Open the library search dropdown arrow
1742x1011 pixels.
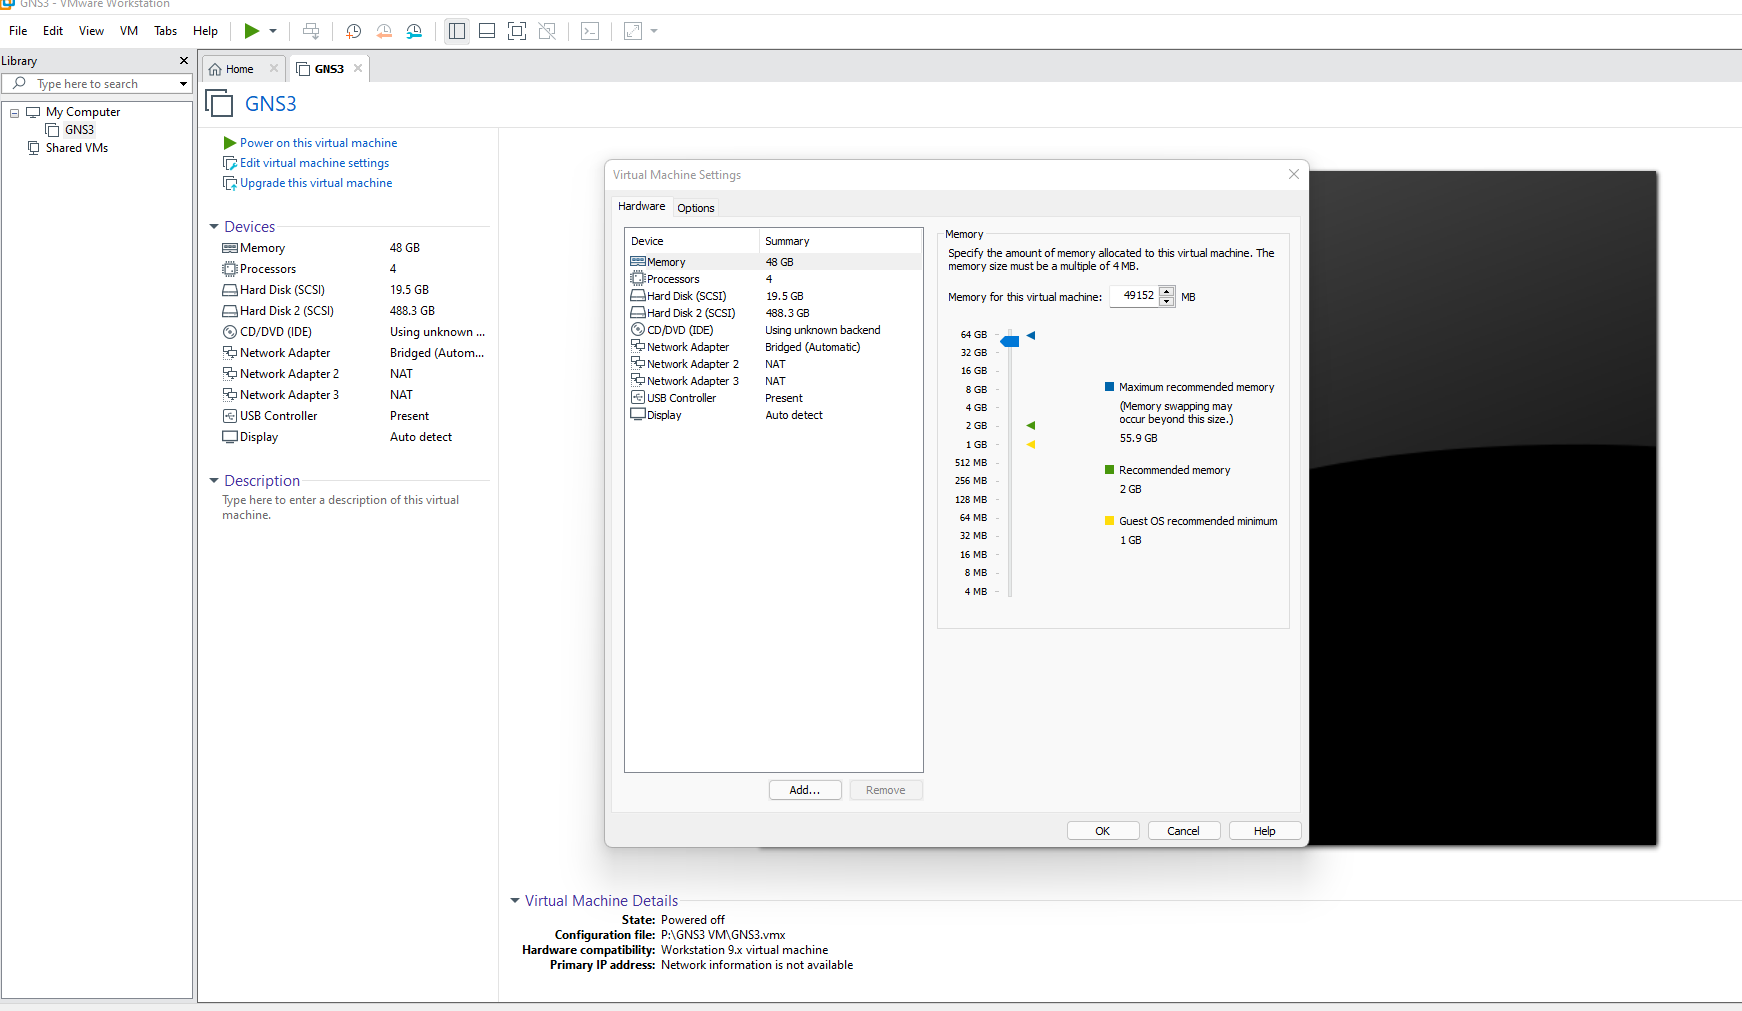pos(183,84)
